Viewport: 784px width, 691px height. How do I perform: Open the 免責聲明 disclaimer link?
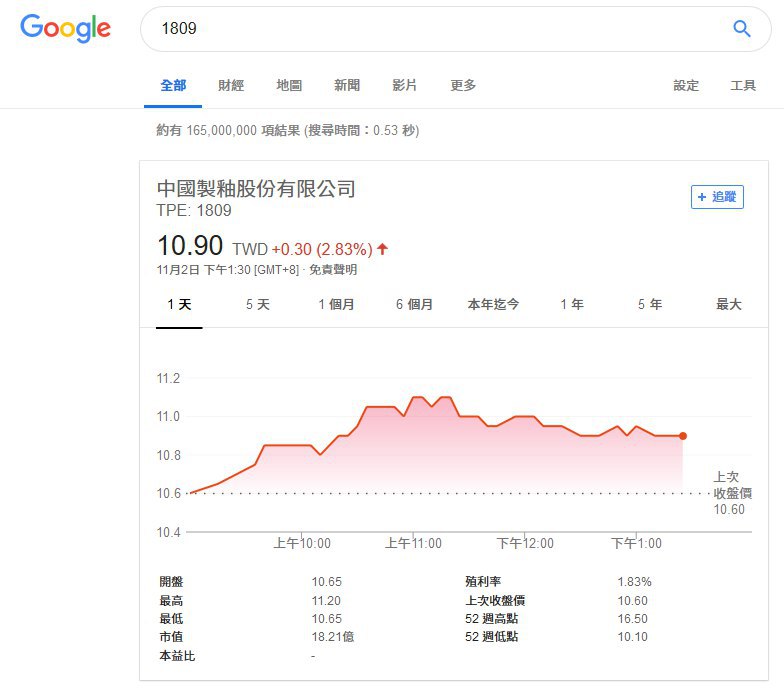[333, 270]
